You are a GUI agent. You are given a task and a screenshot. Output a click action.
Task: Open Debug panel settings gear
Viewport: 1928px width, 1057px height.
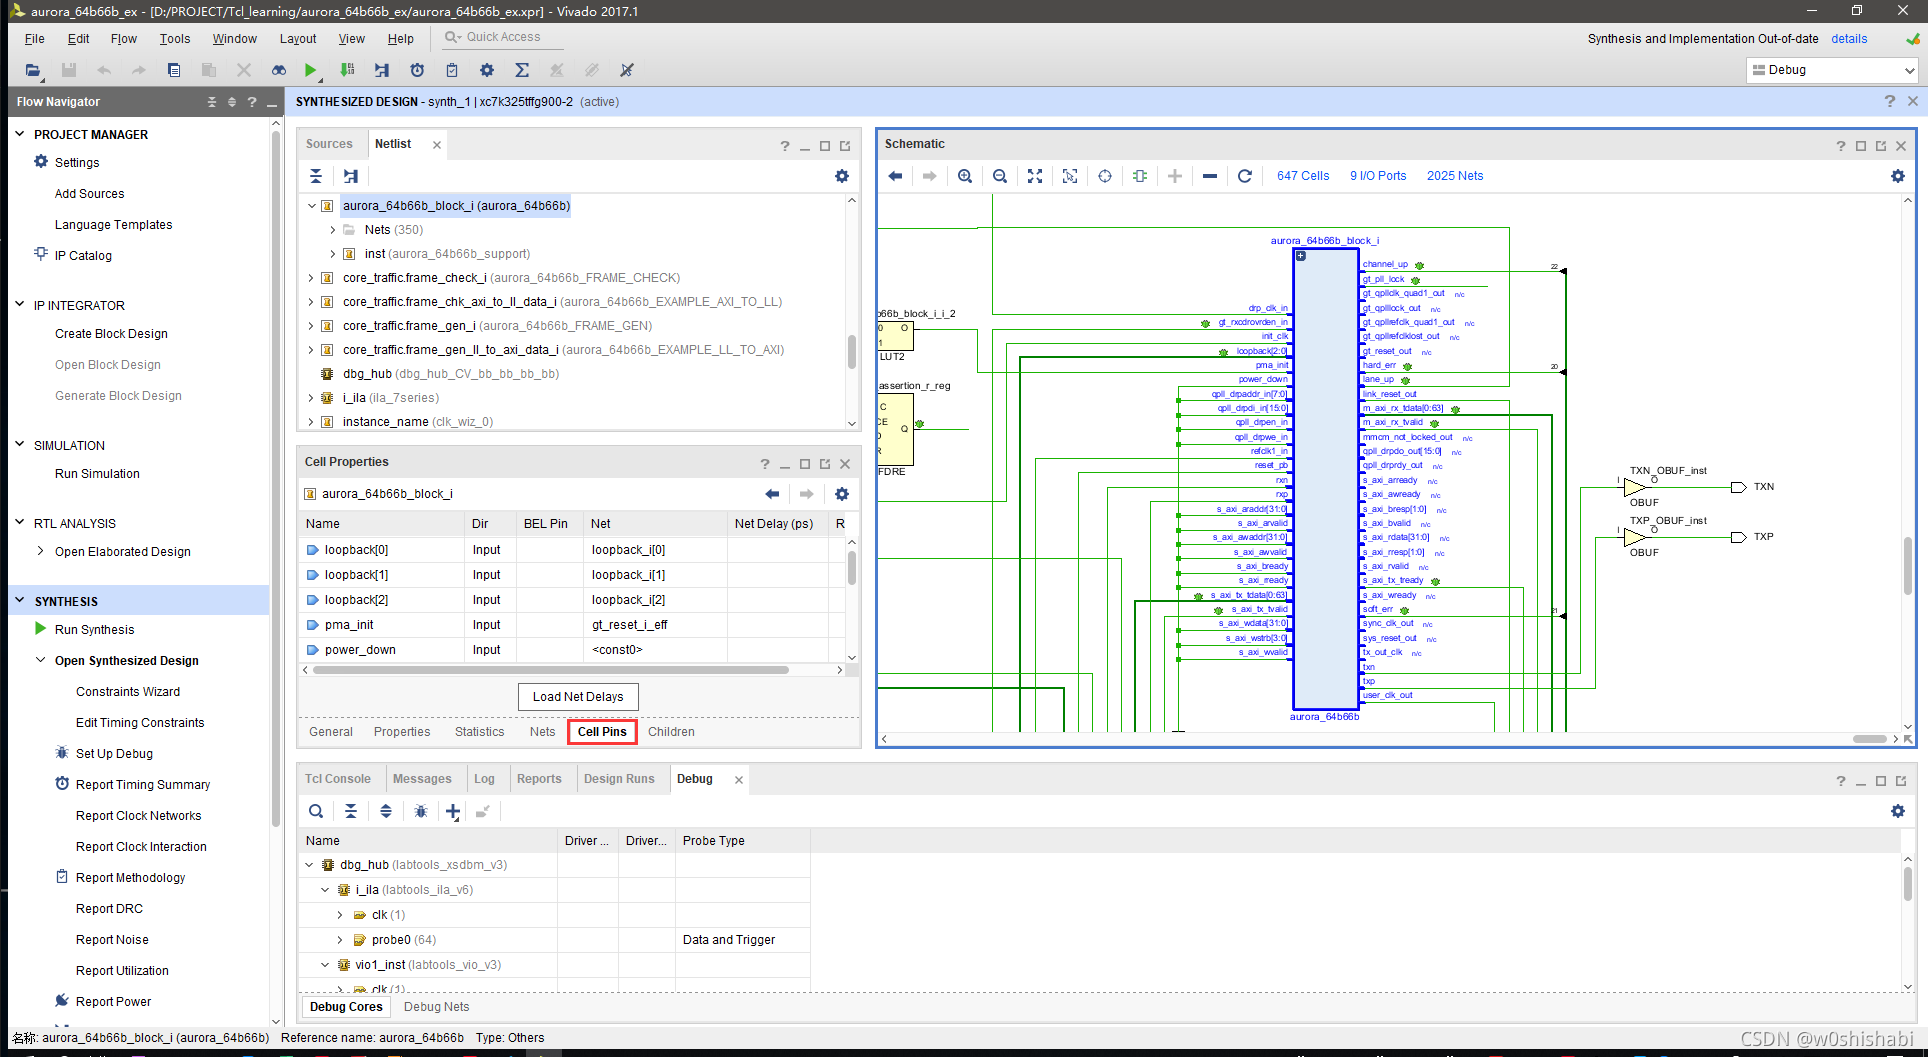coord(1898,811)
